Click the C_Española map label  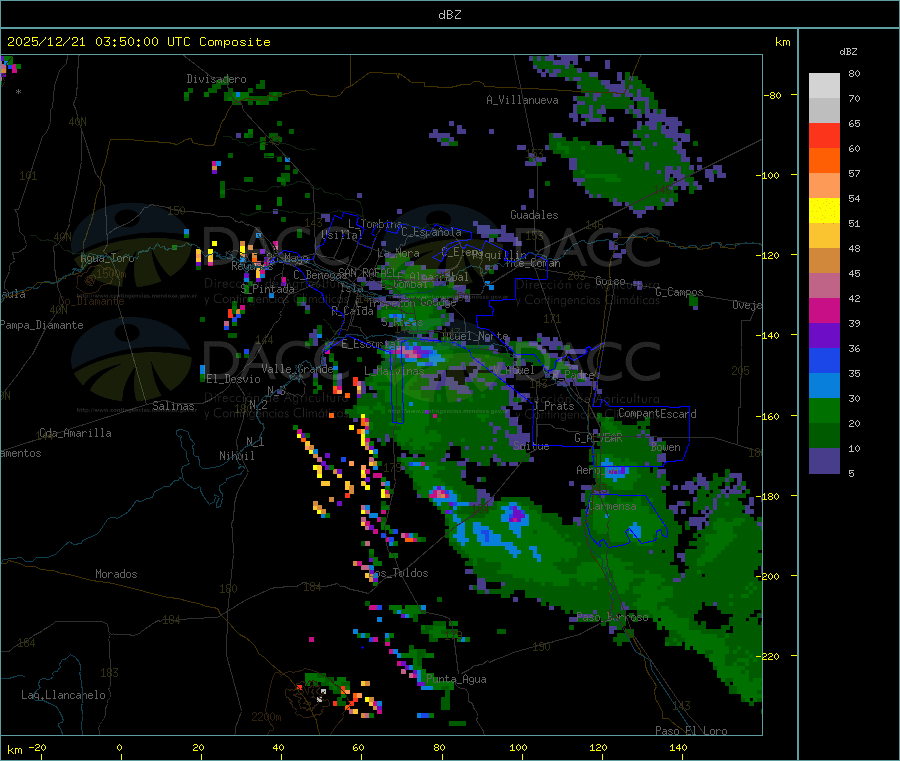(432, 232)
